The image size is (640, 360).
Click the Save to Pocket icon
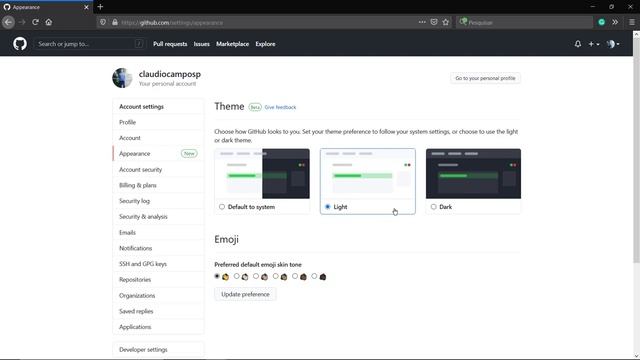[434, 22]
